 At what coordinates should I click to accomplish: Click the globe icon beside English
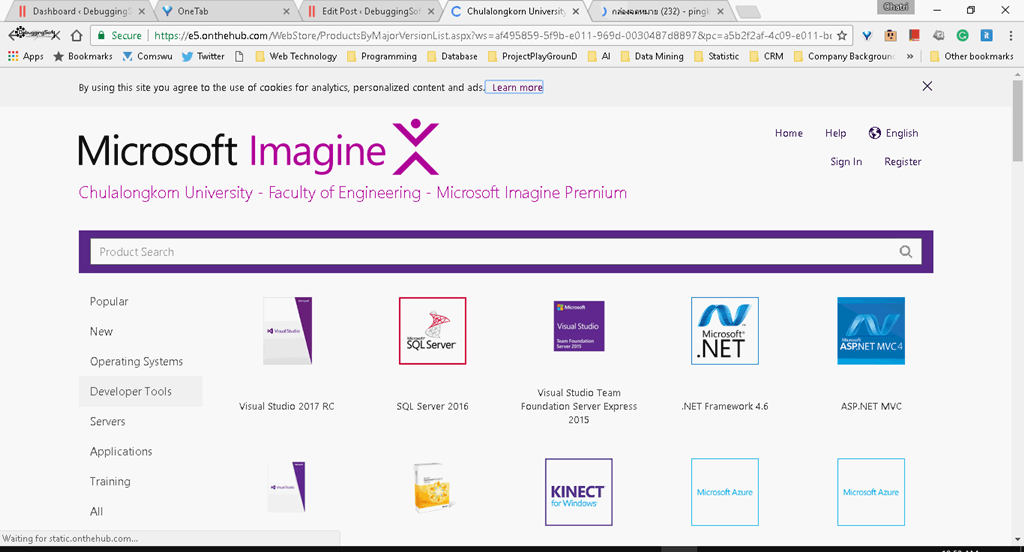[874, 133]
